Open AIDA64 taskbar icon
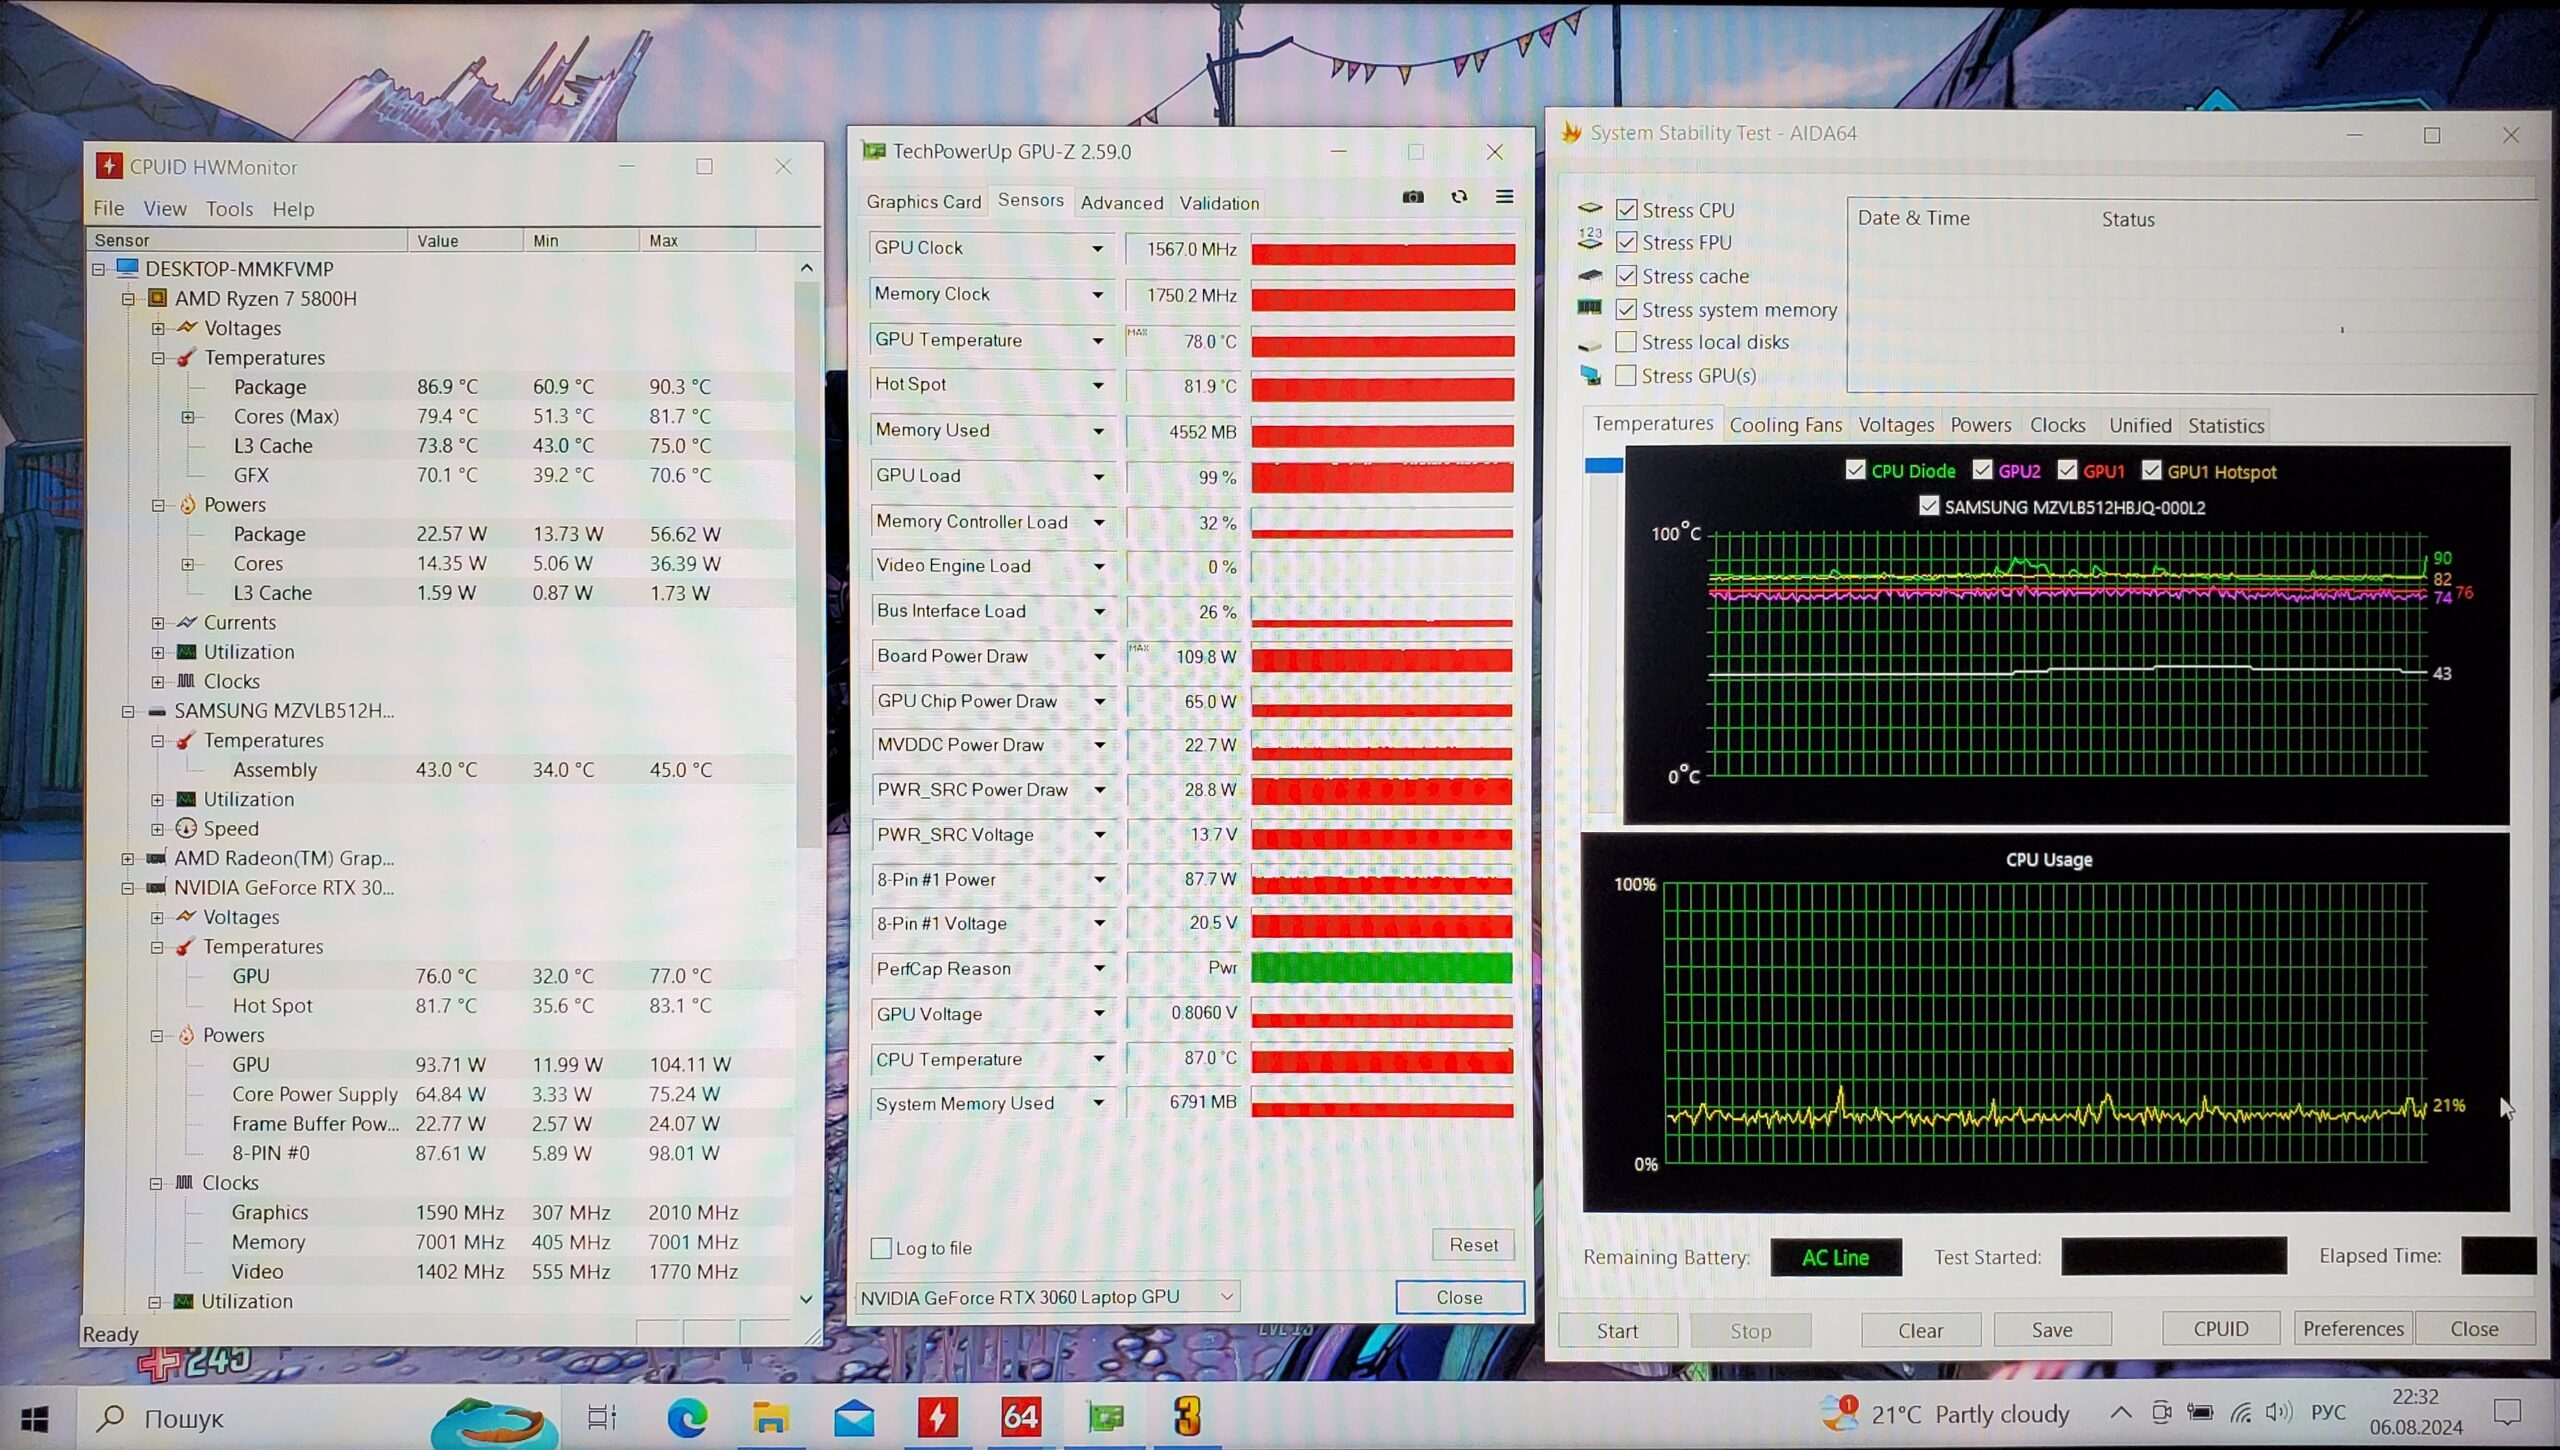 pos(1020,1417)
